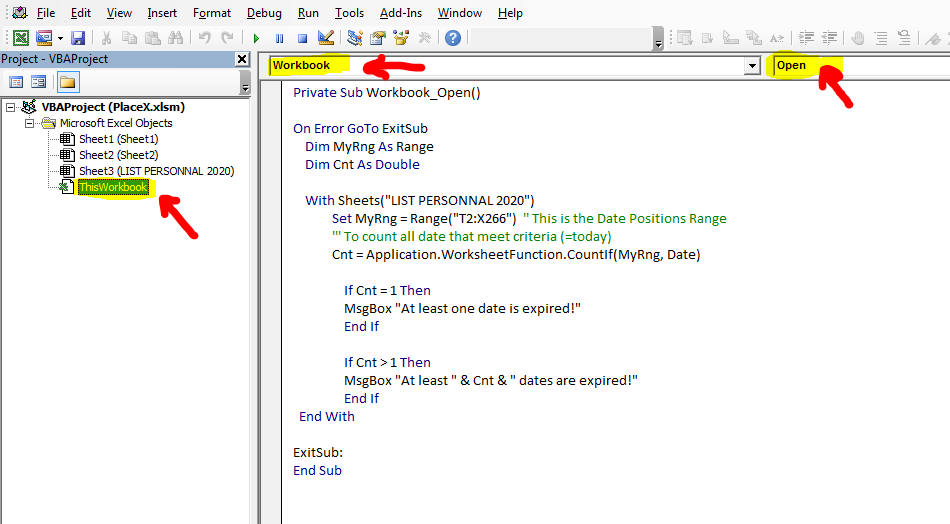Toggle Design Mode ruler icon

[325, 38]
